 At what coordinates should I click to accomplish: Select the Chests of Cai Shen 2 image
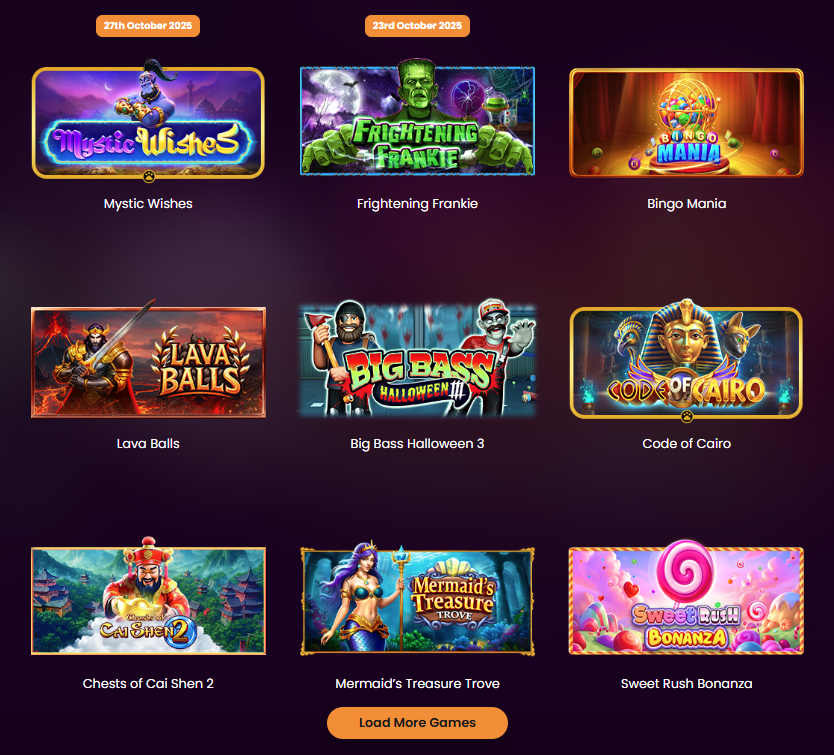point(148,596)
